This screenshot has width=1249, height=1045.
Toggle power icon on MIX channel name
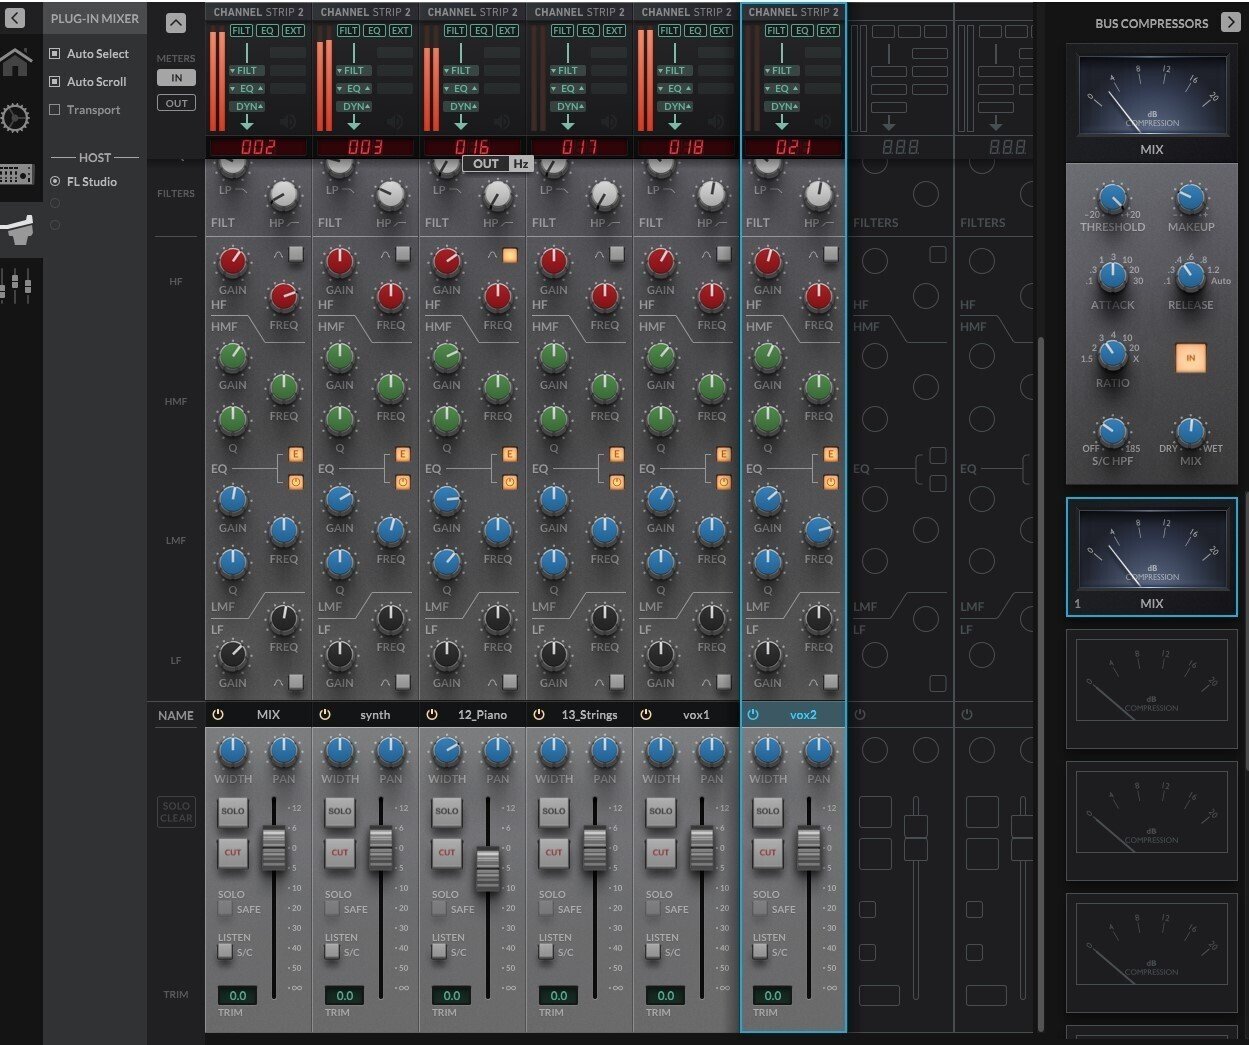pyautogui.click(x=218, y=715)
